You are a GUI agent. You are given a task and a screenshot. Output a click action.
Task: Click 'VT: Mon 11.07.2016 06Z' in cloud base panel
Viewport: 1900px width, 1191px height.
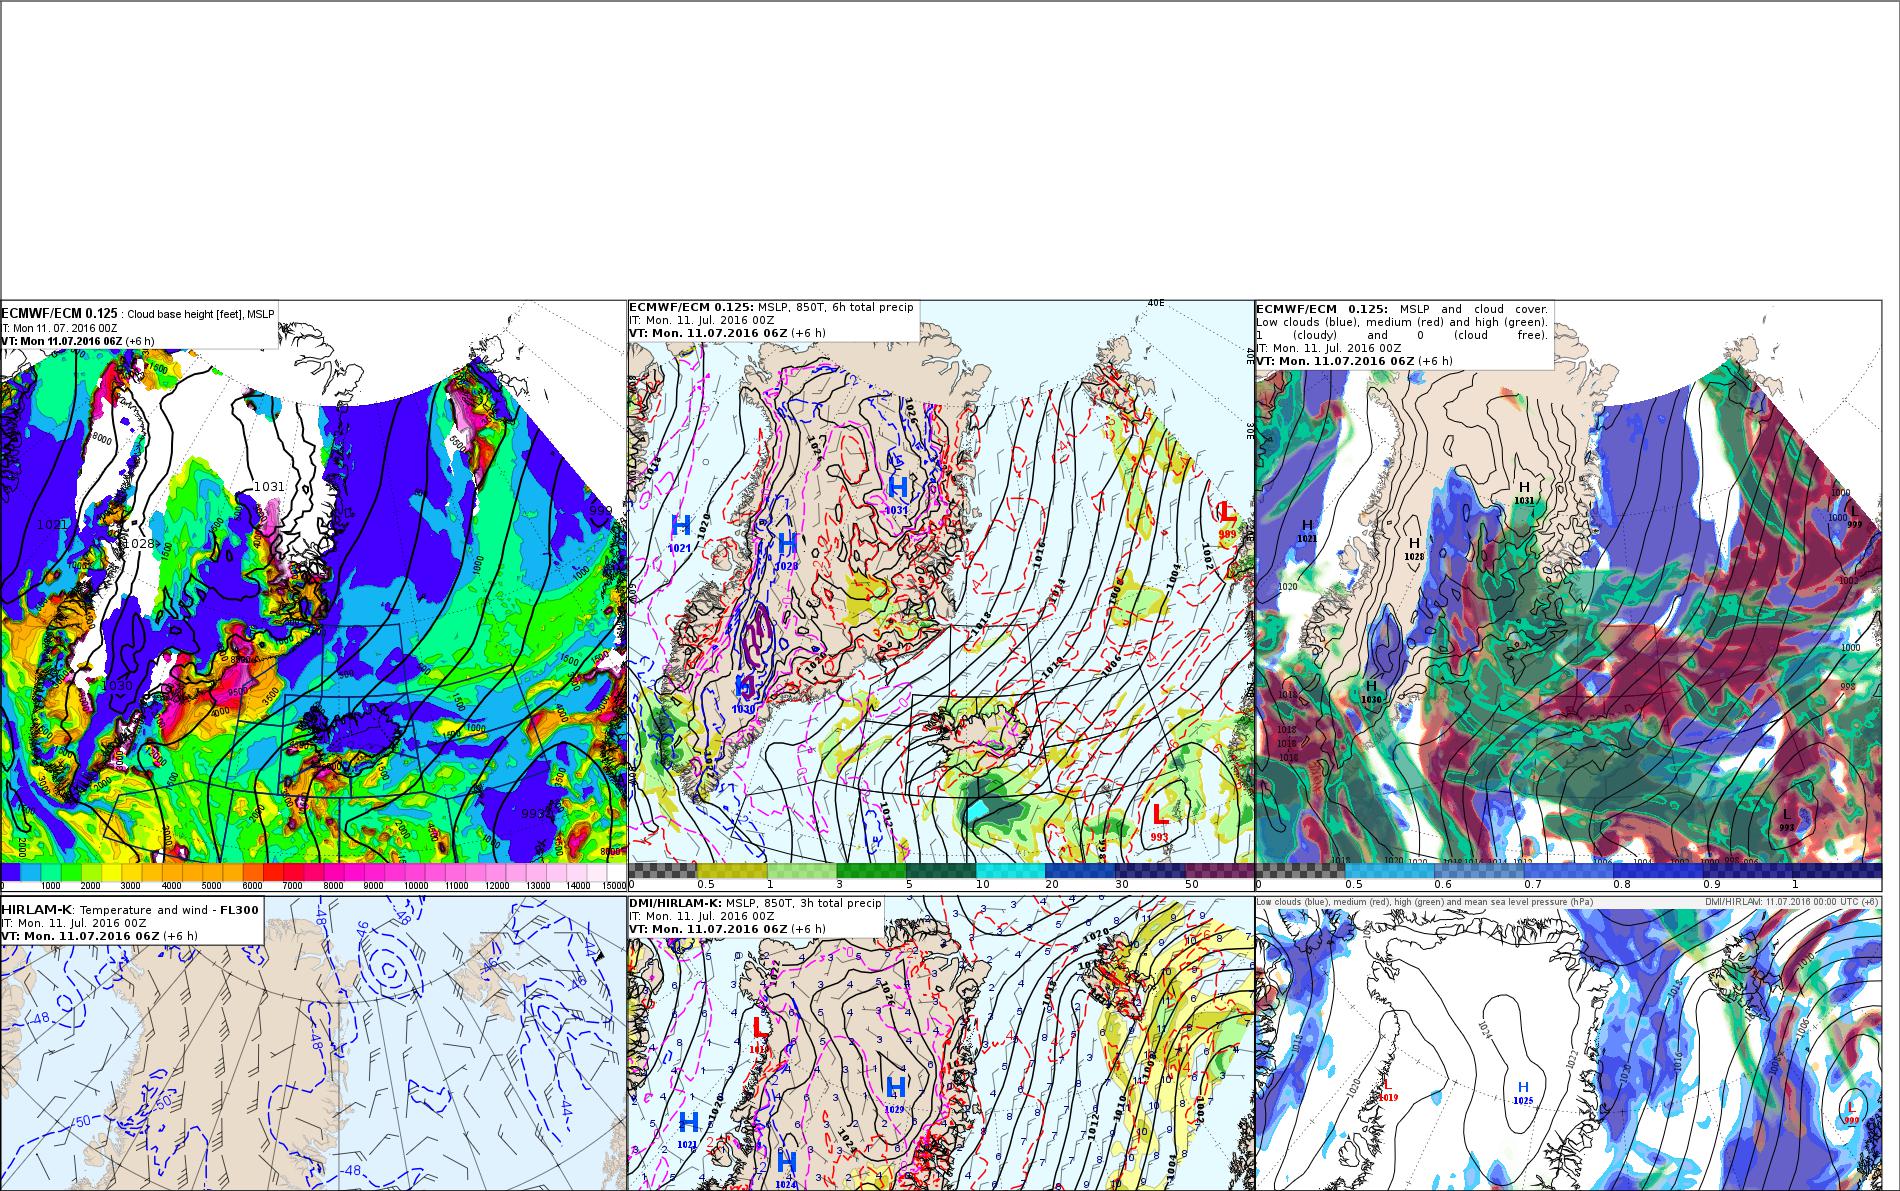(62, 341)
